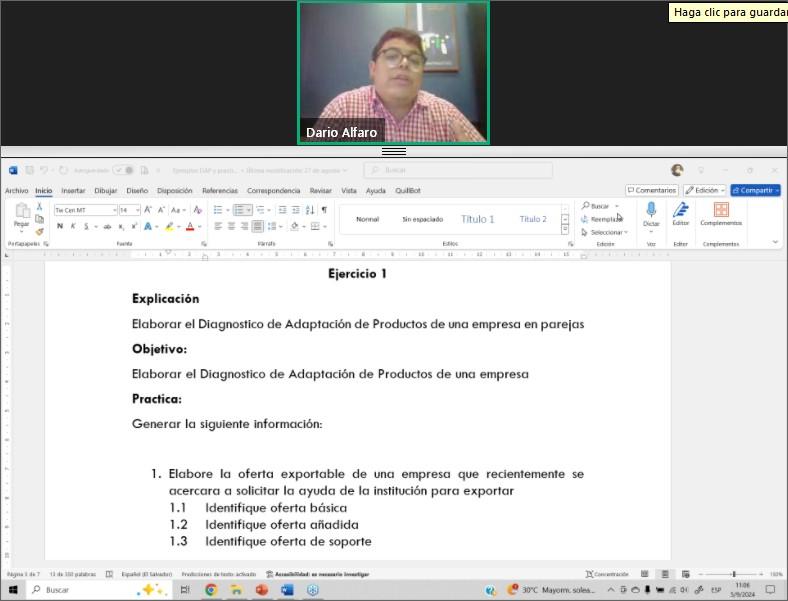788x601 pixels.
Task: Expand the font name dropdown
Action: [x=113, y=210]
